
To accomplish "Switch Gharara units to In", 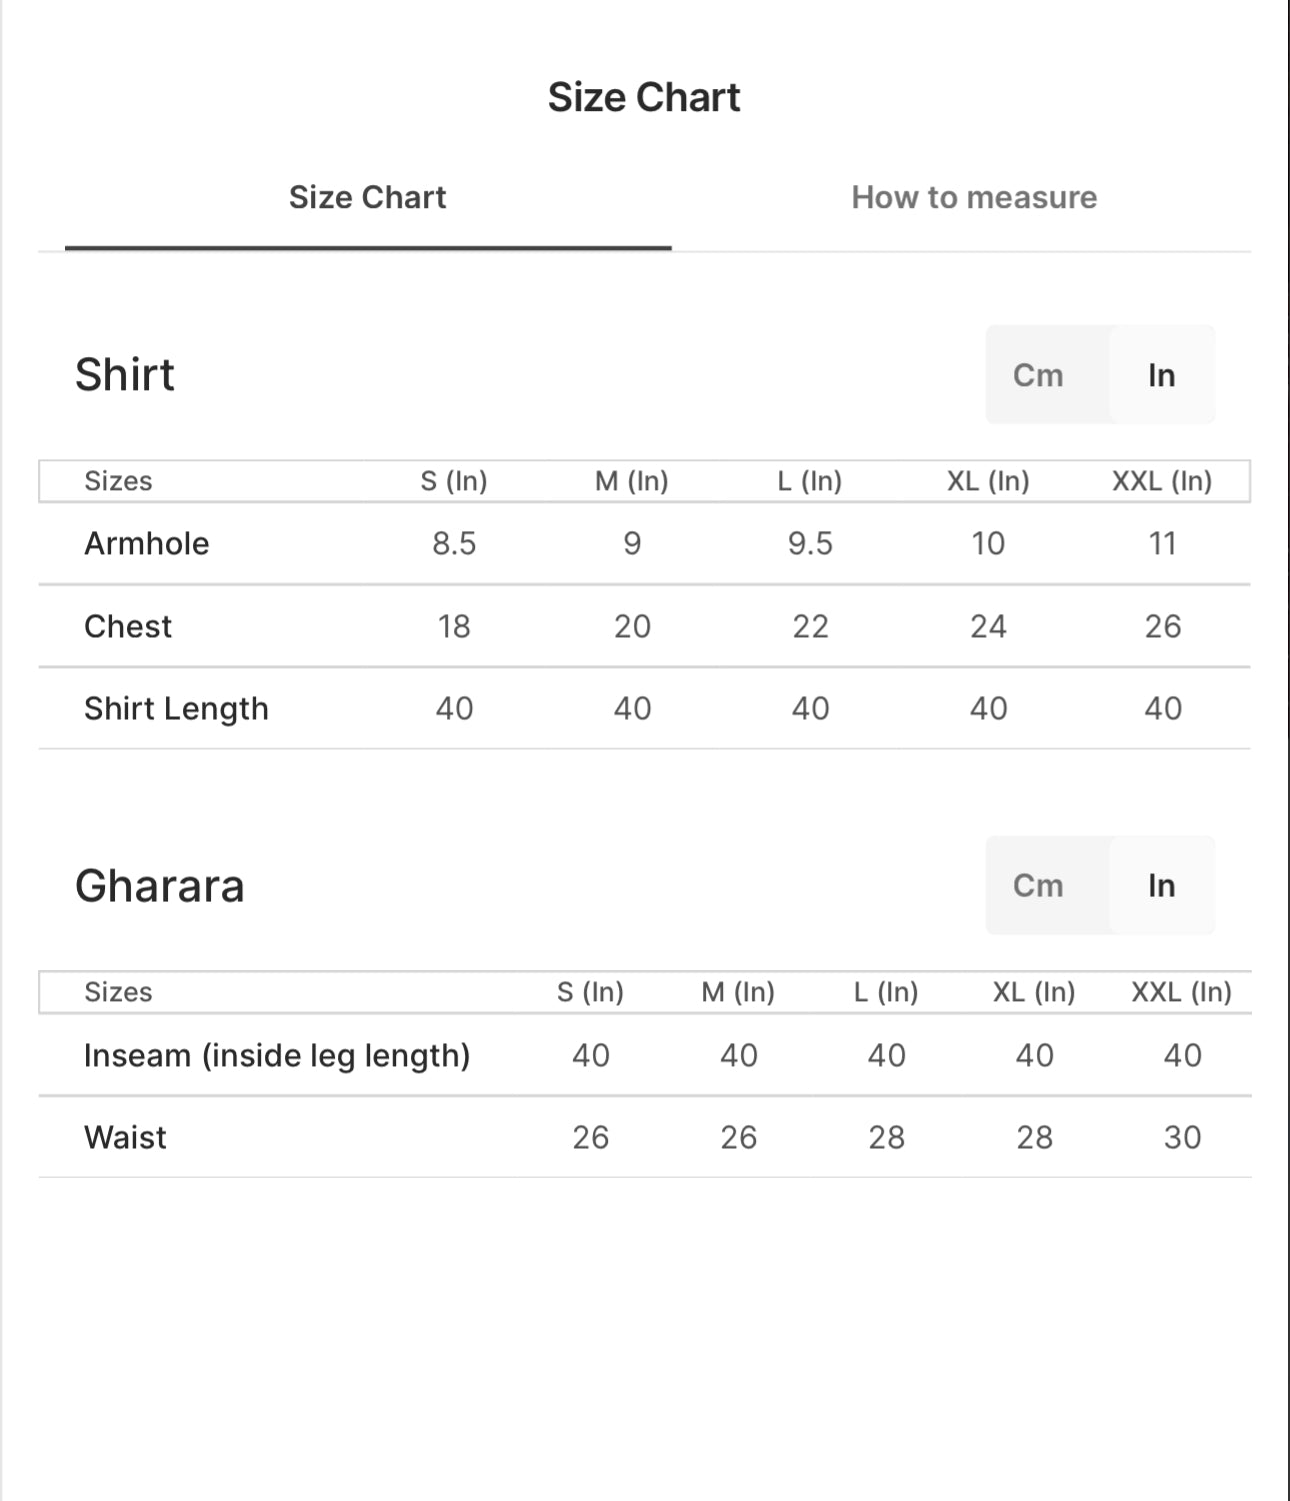I will [x=1161, y=885].
